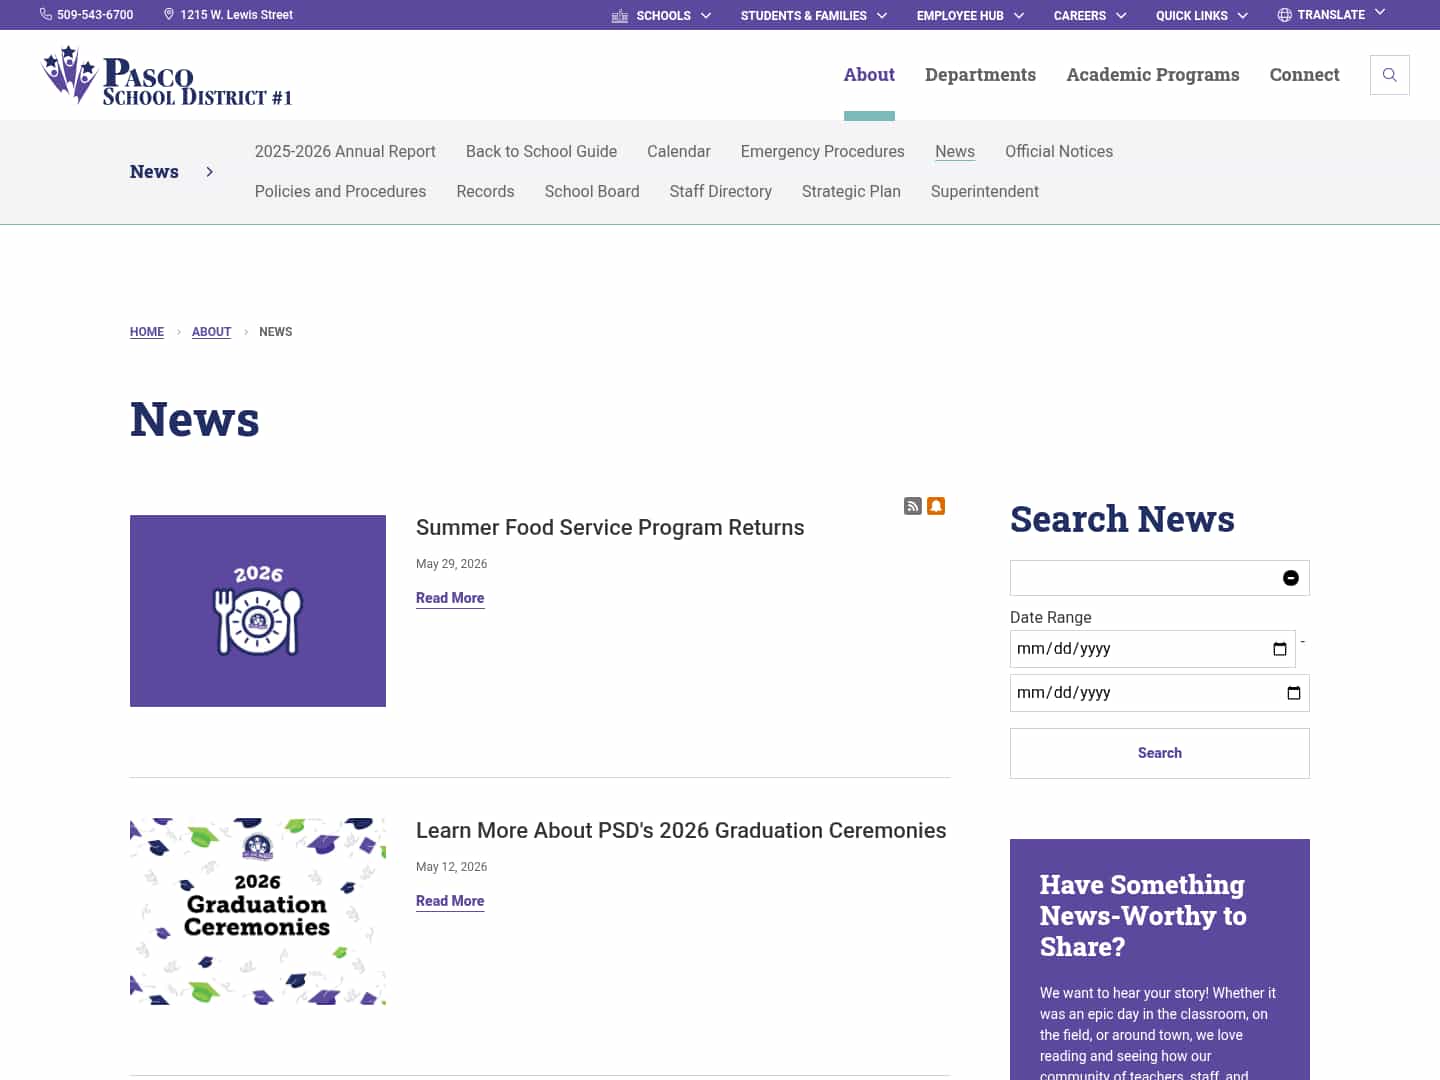Read More on Summer Food Service article

pos(450,598)
